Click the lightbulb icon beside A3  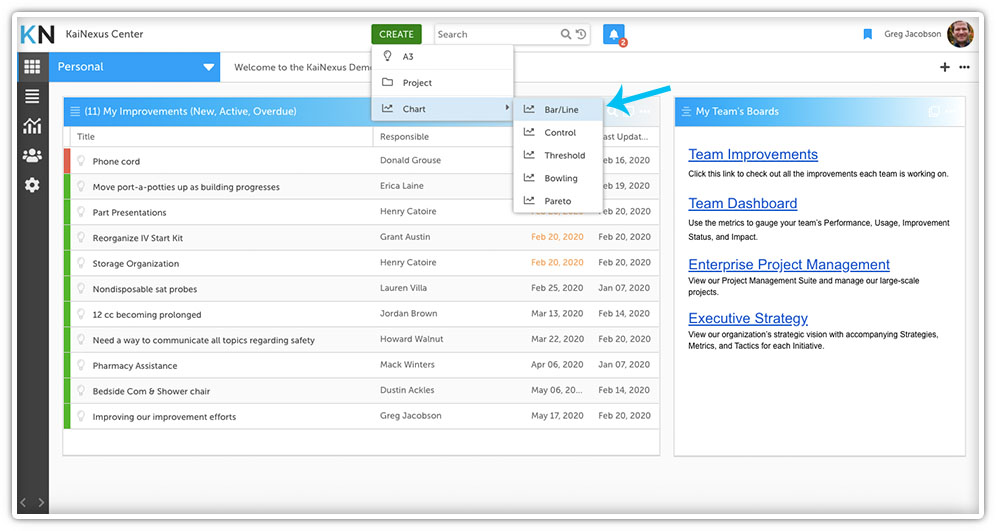tap(387, 56)
